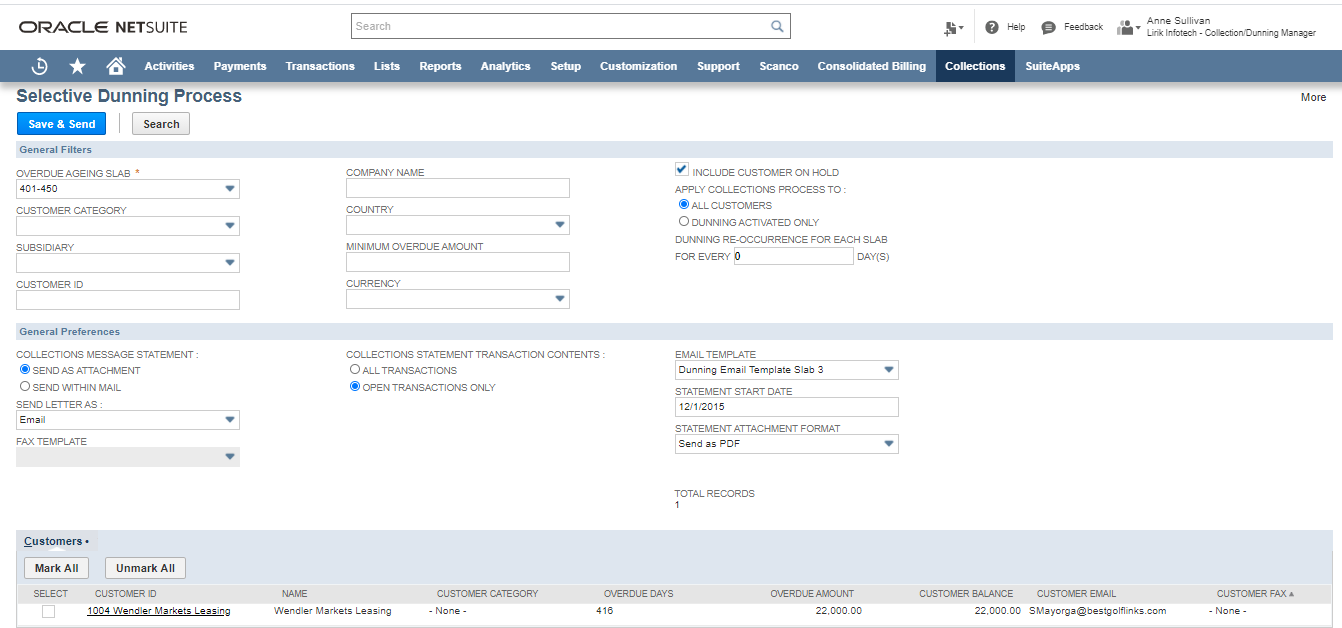Open the Transactions menu
The height and width of the screenshot is (628, 1342).
(320, 66)
